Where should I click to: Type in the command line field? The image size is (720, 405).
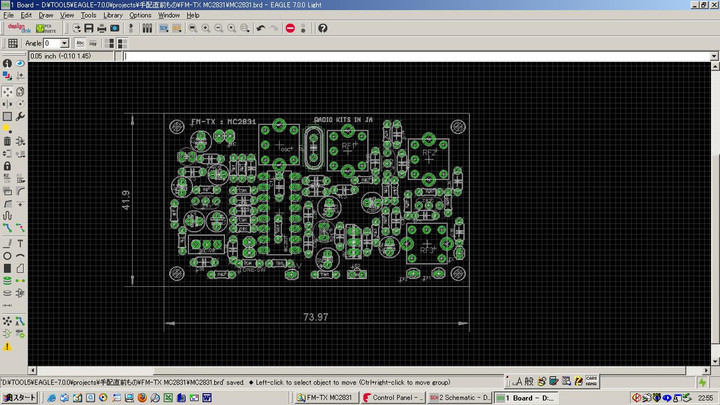pyautogui.click(x=400, y=56)
